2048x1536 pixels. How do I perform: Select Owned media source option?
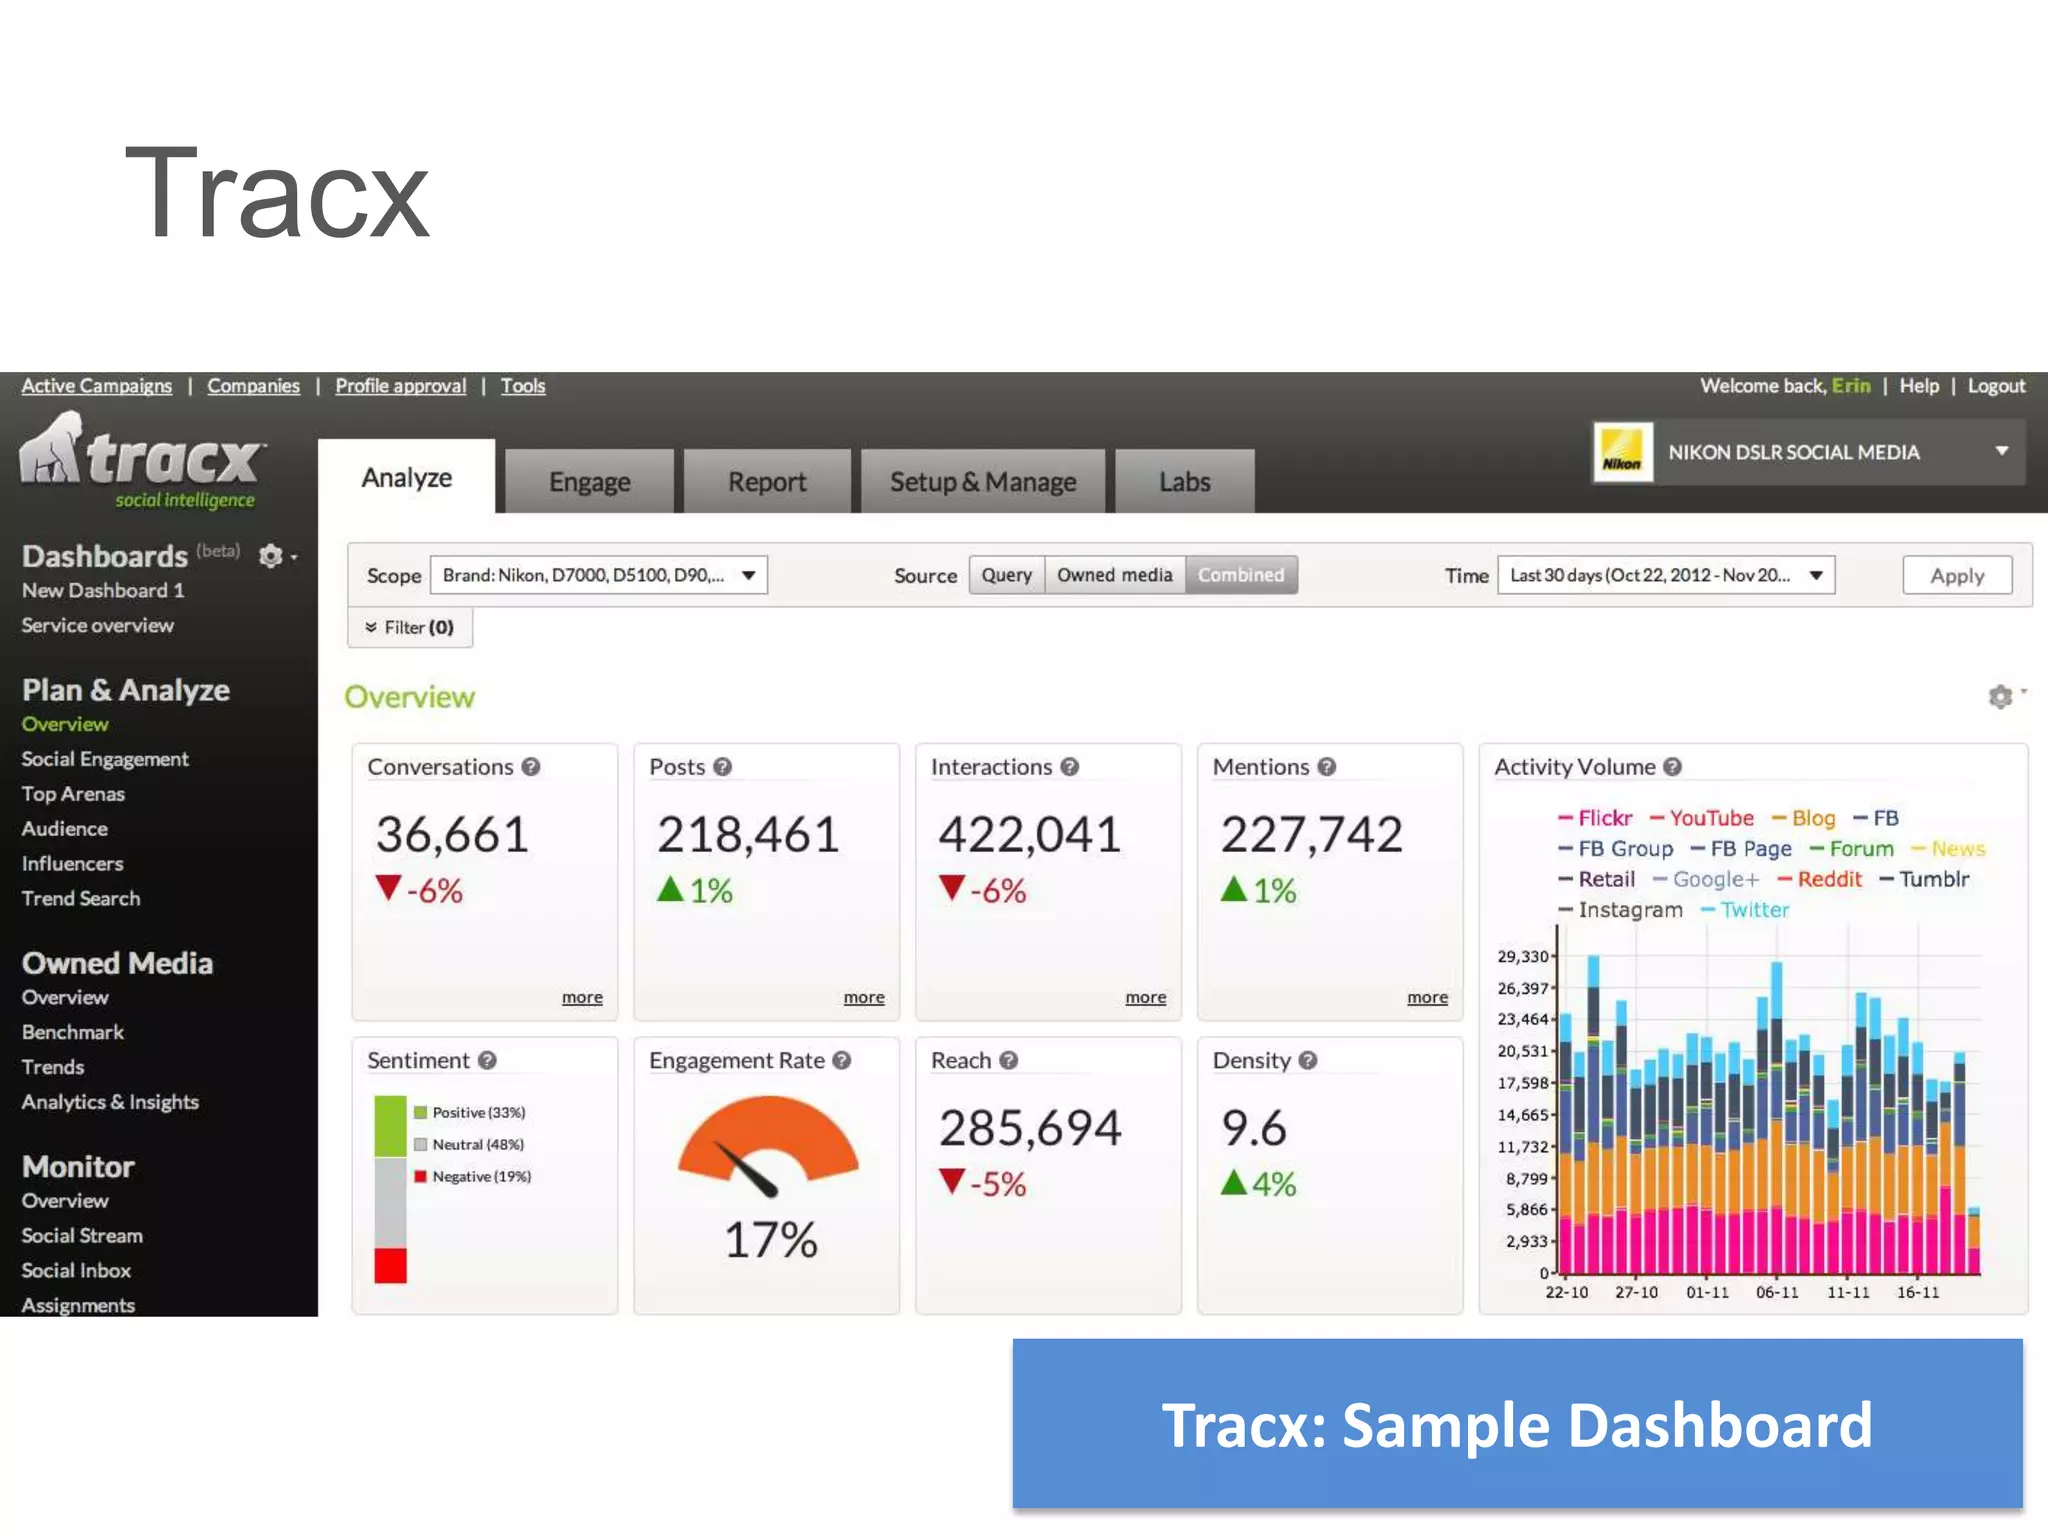1115,575
